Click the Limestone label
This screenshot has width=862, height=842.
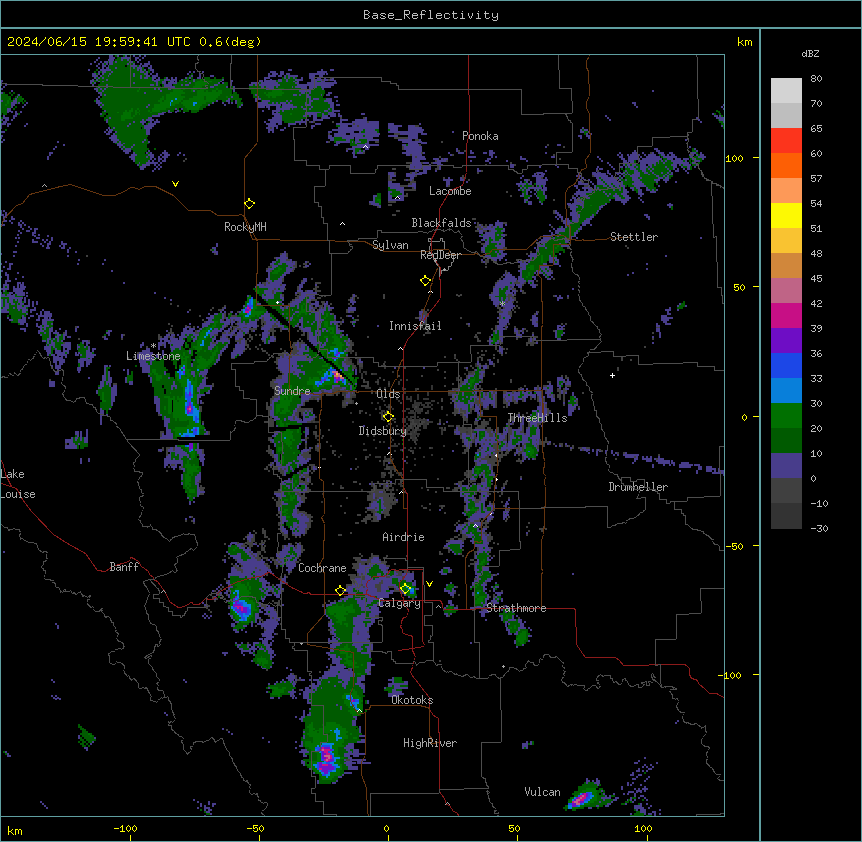pos(153,356)
